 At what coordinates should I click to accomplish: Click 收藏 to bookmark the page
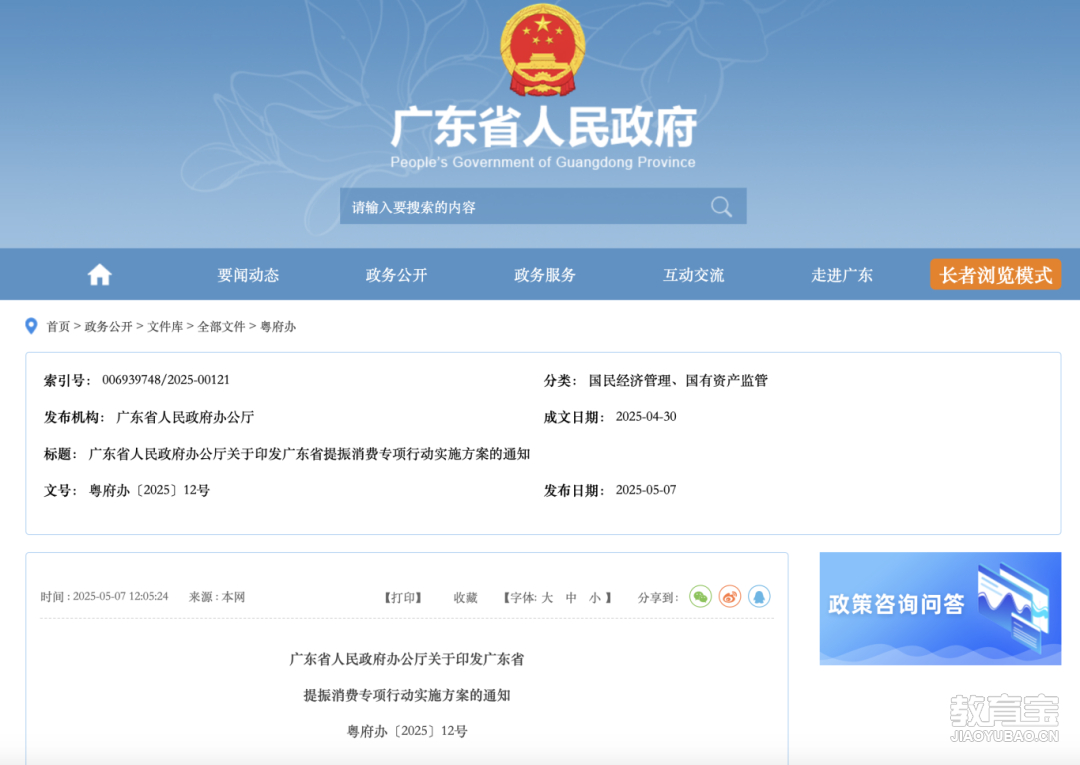point(465,597)
